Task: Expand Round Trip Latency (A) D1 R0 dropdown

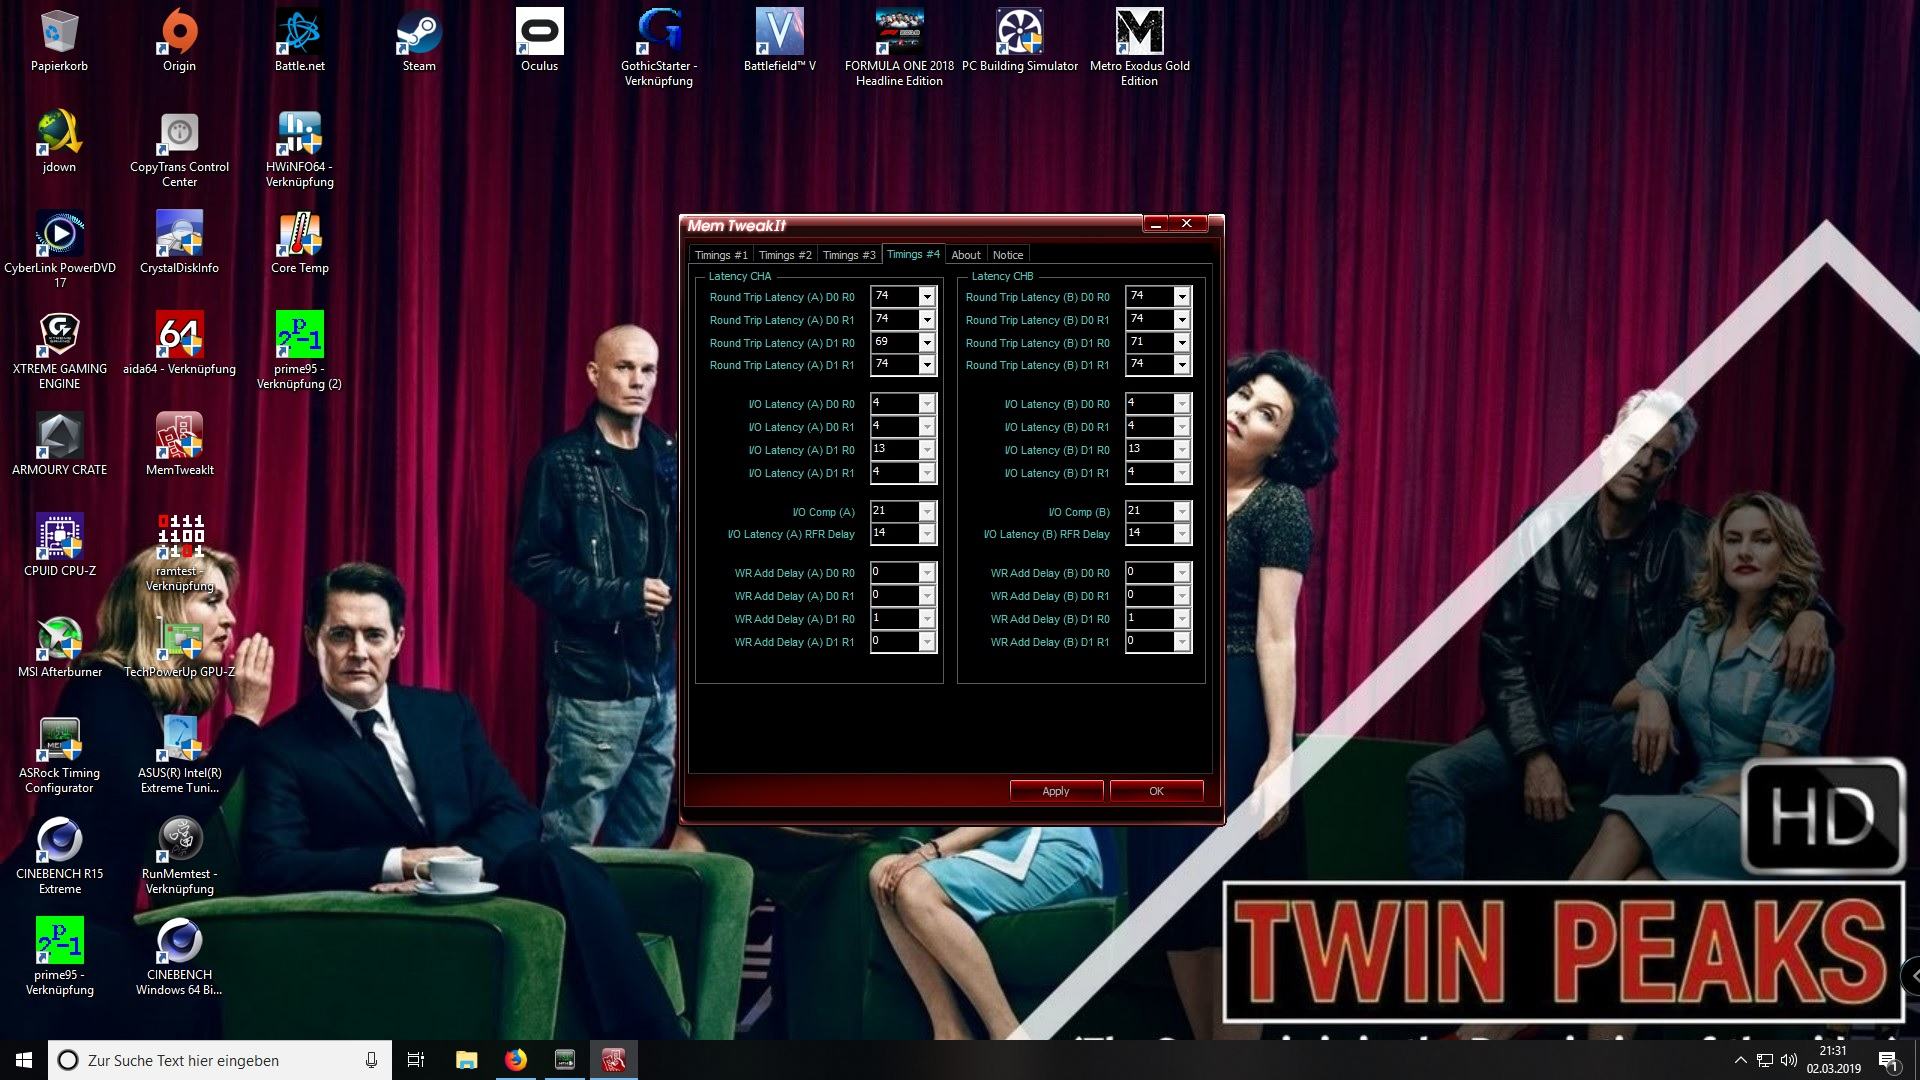Action: tap(927, 343)
